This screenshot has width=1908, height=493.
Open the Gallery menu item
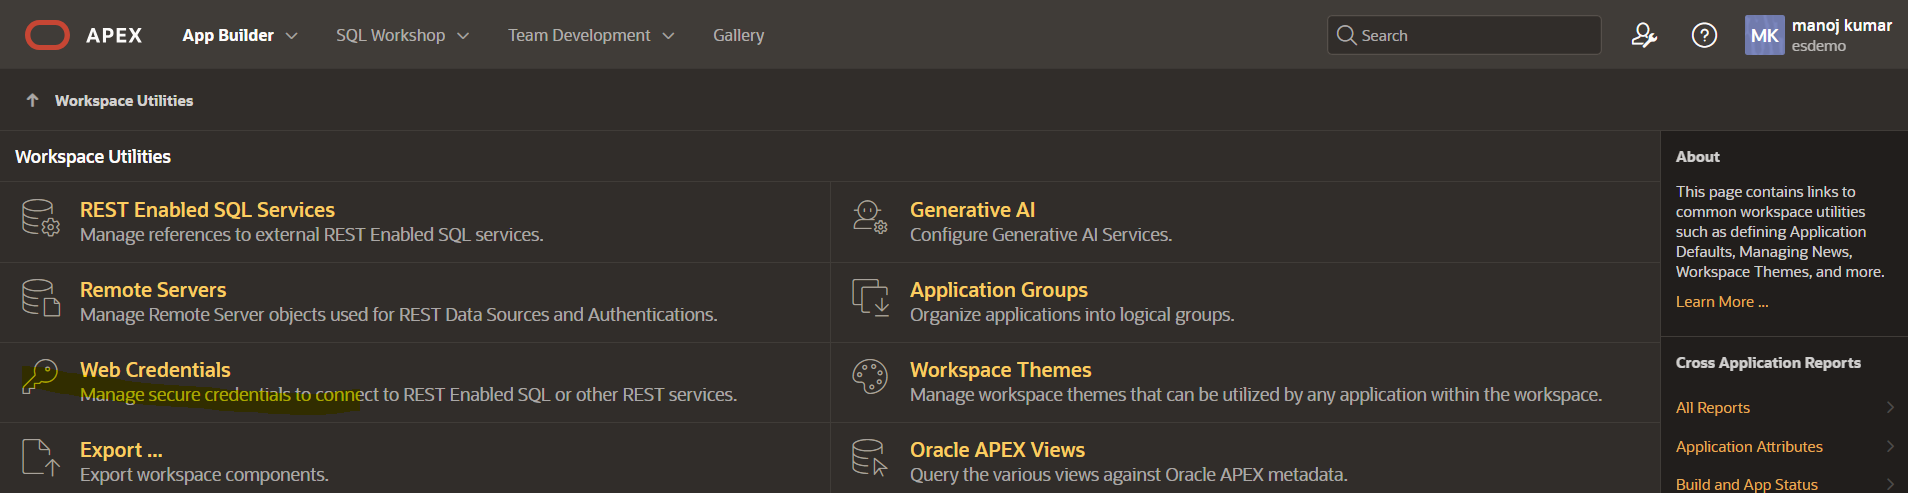pyautogui.click(x=738, y=36)
